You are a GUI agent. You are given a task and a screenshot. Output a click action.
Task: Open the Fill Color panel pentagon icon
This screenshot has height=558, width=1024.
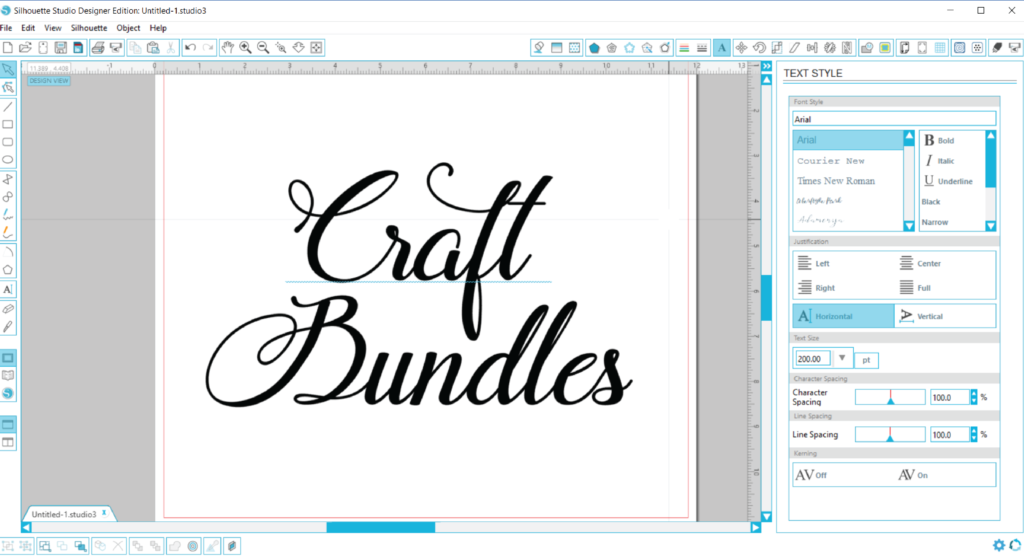[594, 48]
